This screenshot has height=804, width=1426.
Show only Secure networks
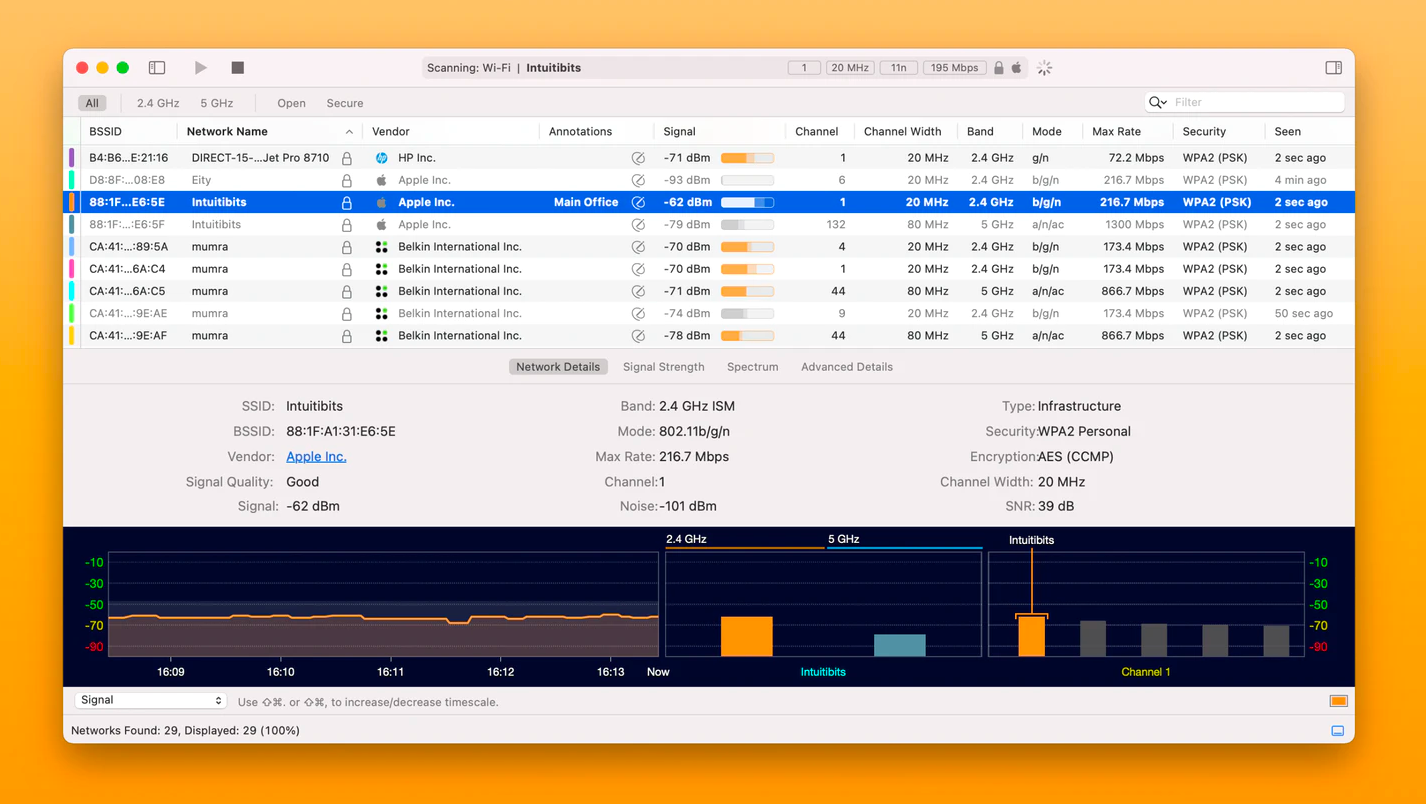pyautogui.click(x=345, y=103)
